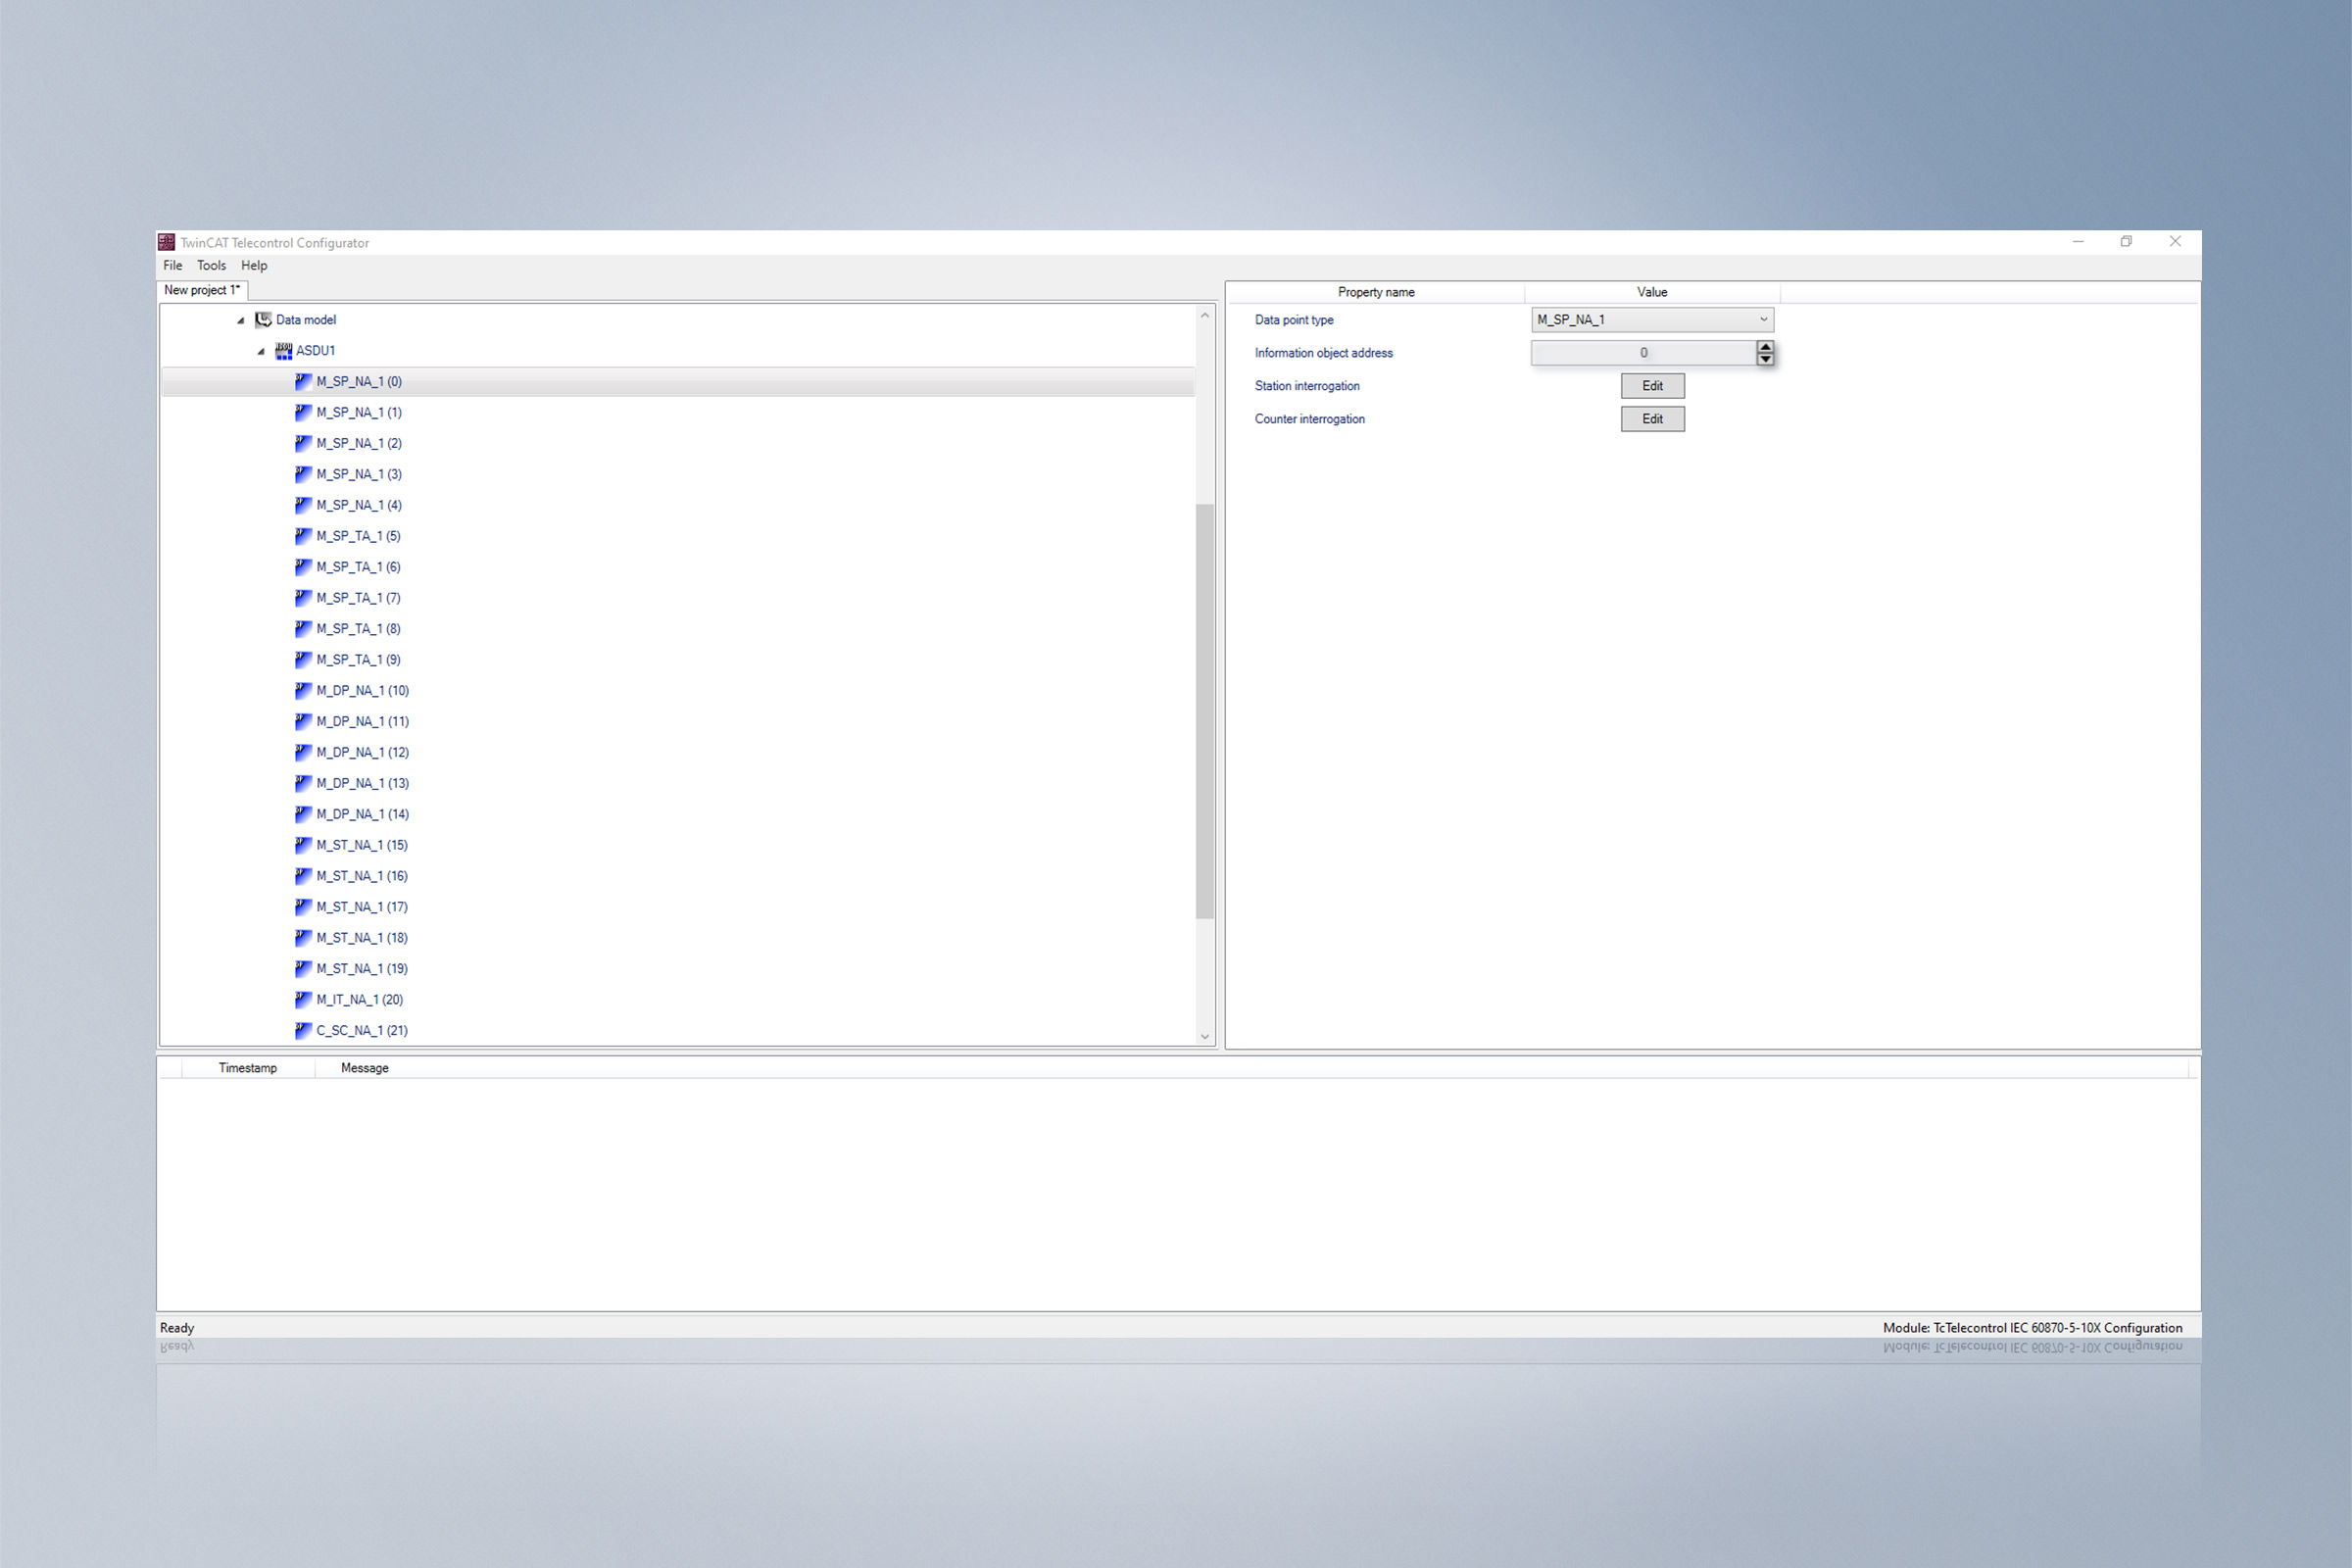
Task: Open the Data point type dropdown
Action: 1763,320
